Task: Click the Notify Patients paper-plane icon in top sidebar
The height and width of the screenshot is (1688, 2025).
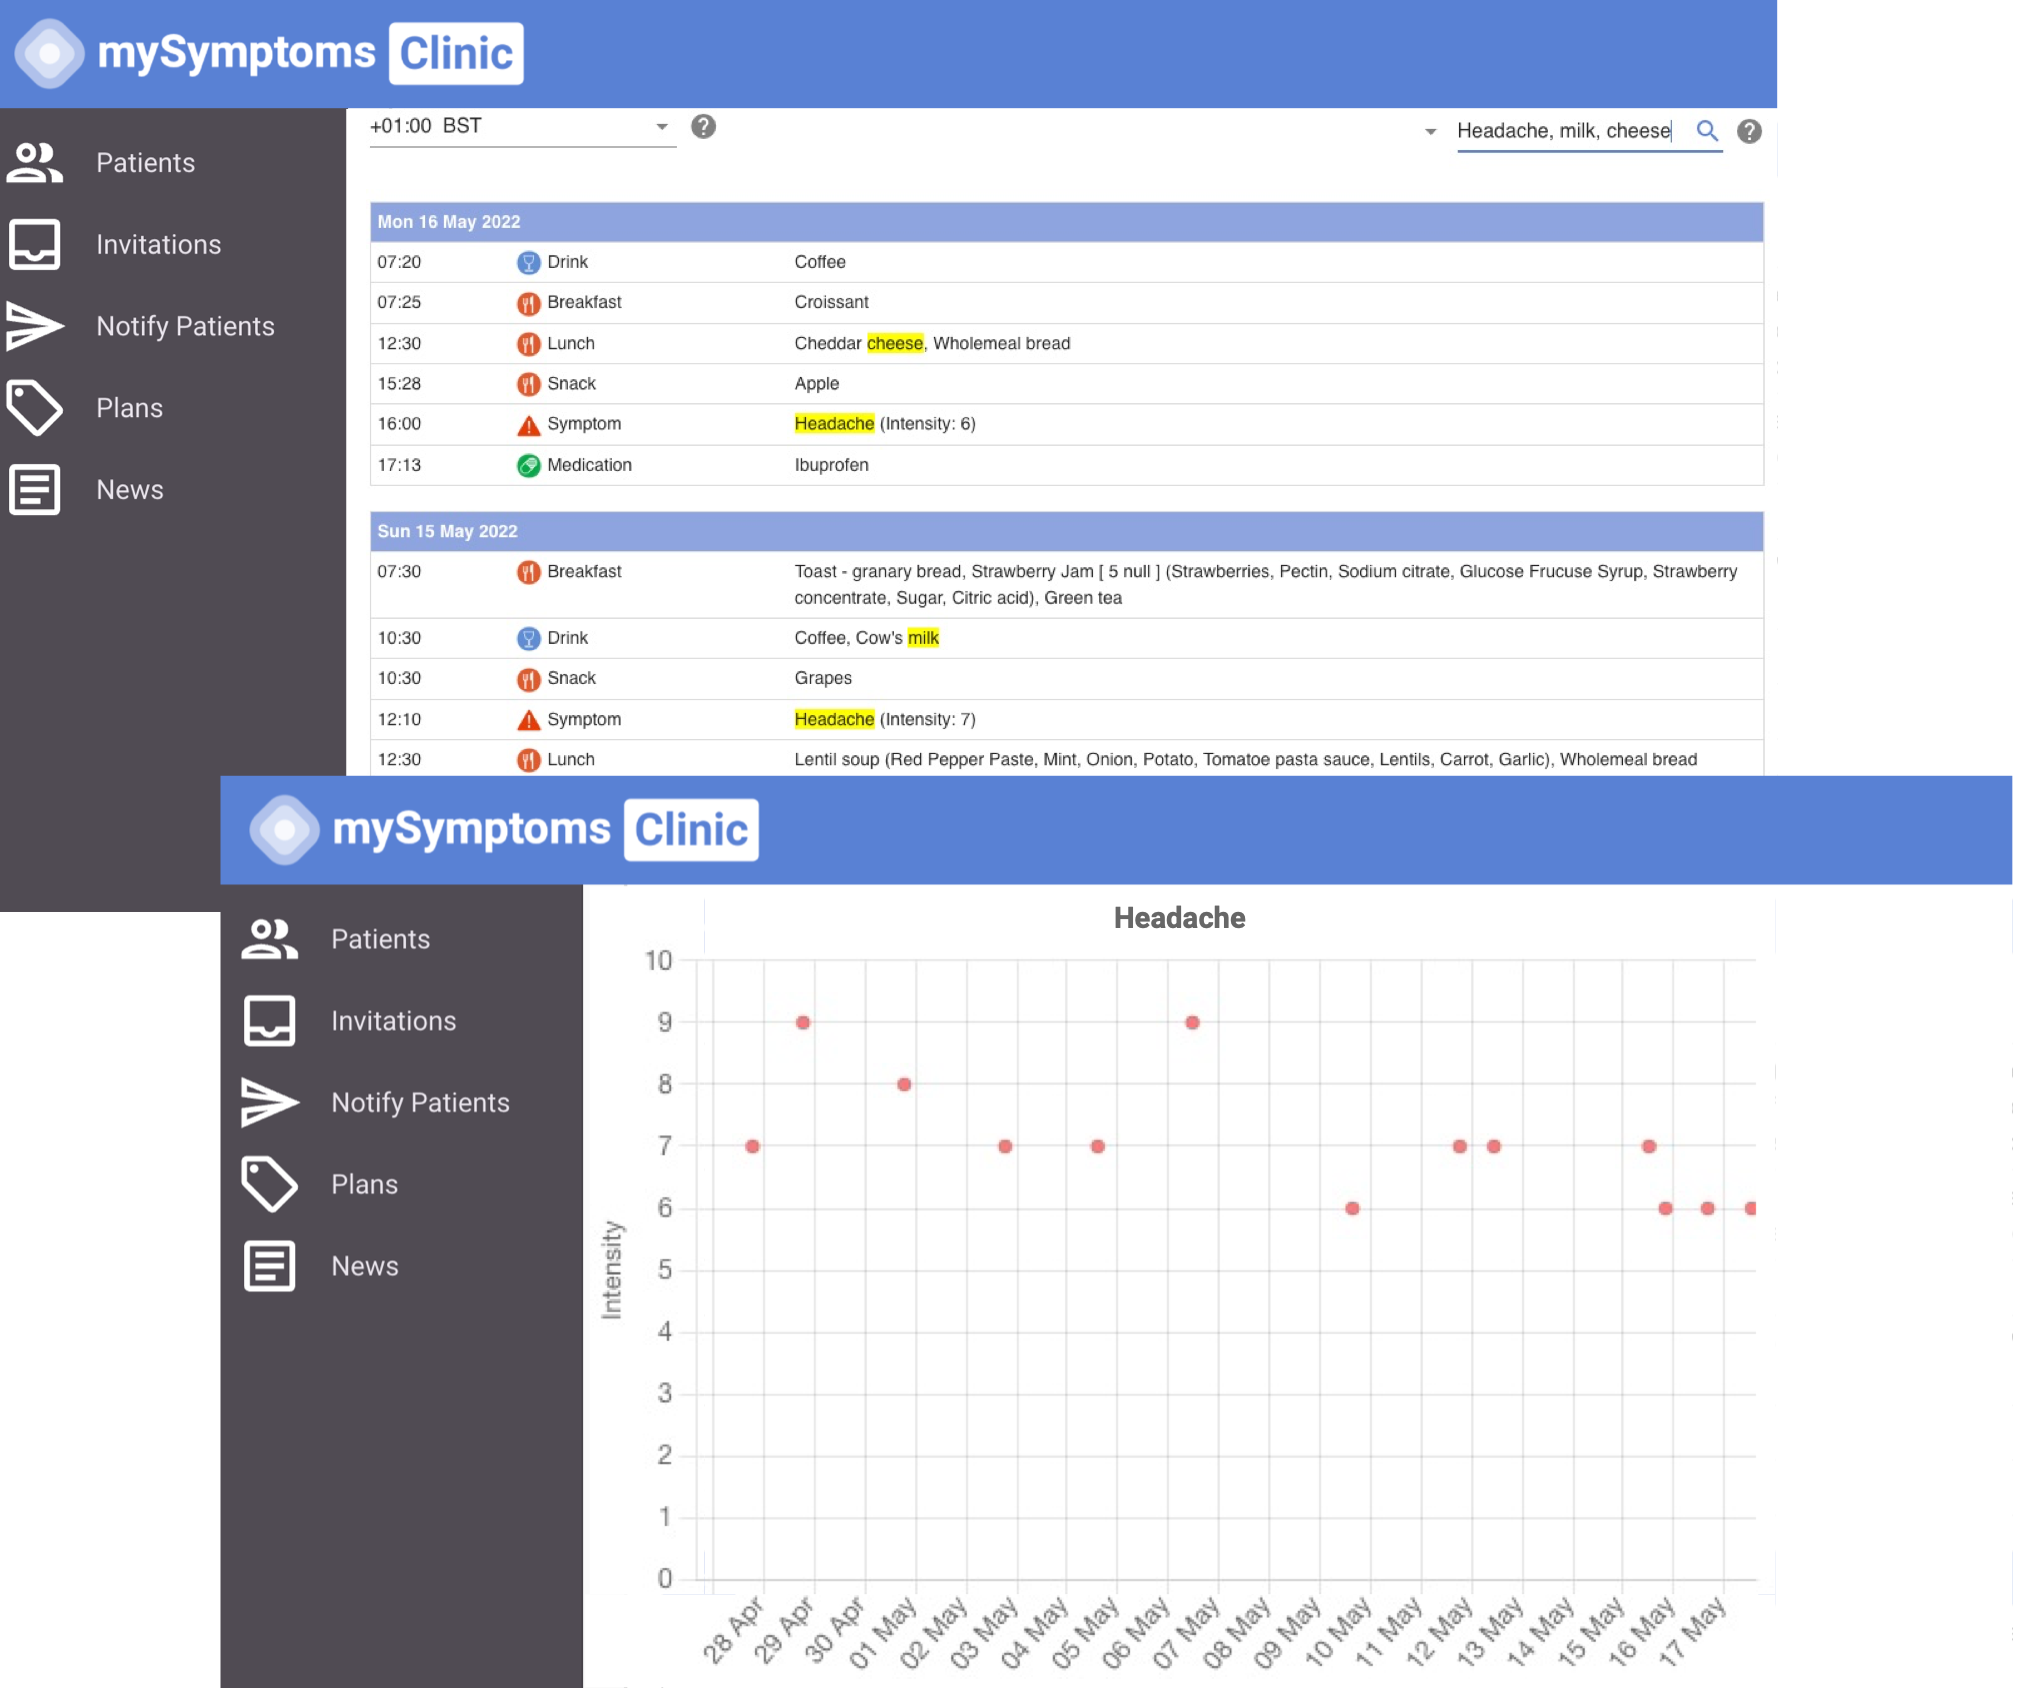Action: pos(35,326)
